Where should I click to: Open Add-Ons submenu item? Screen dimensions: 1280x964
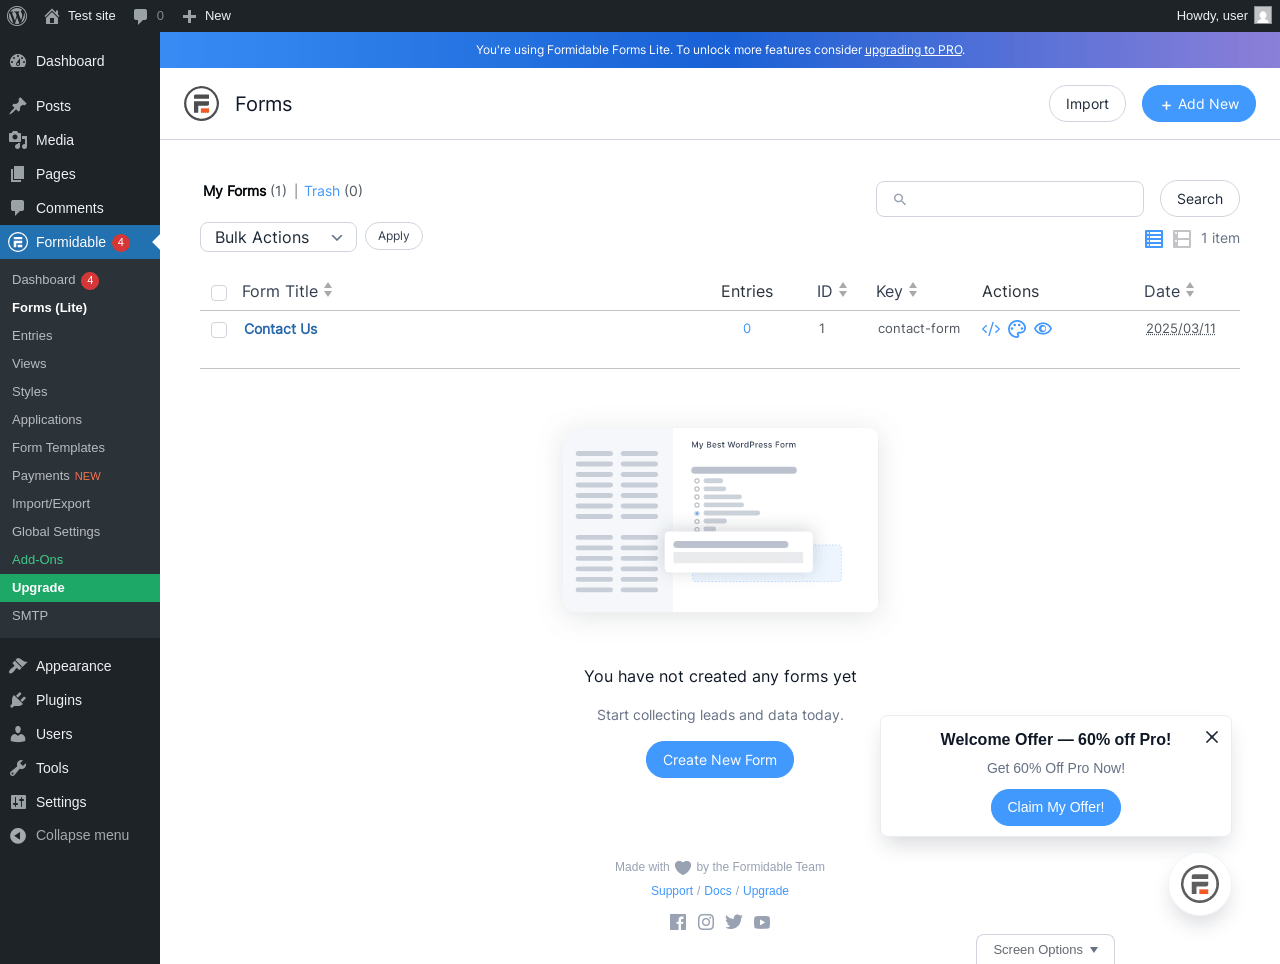click(x=80, y=560)
